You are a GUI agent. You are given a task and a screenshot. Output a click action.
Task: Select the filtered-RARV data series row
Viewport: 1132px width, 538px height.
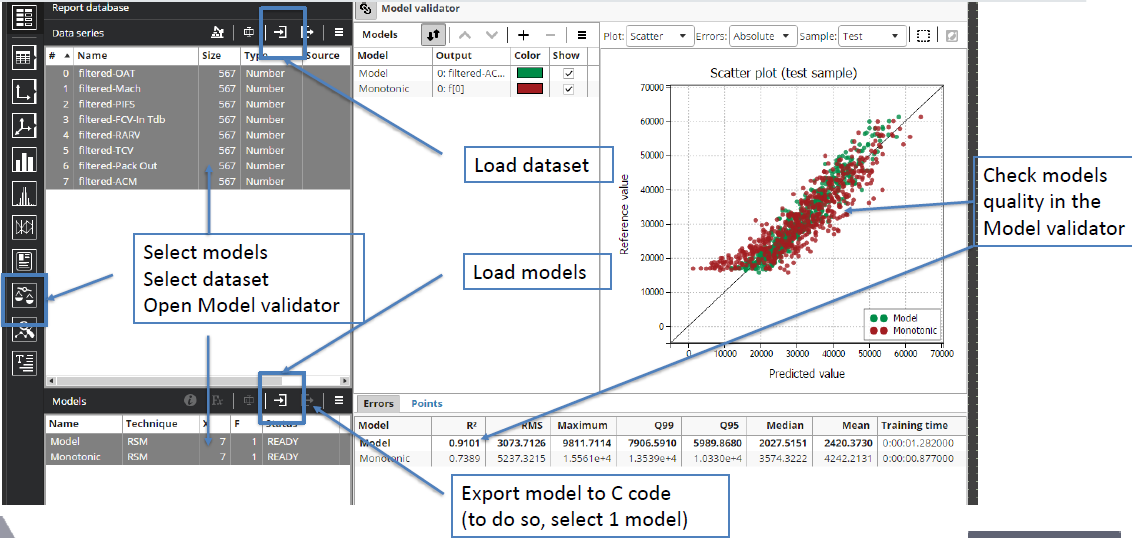coord(198,135)
